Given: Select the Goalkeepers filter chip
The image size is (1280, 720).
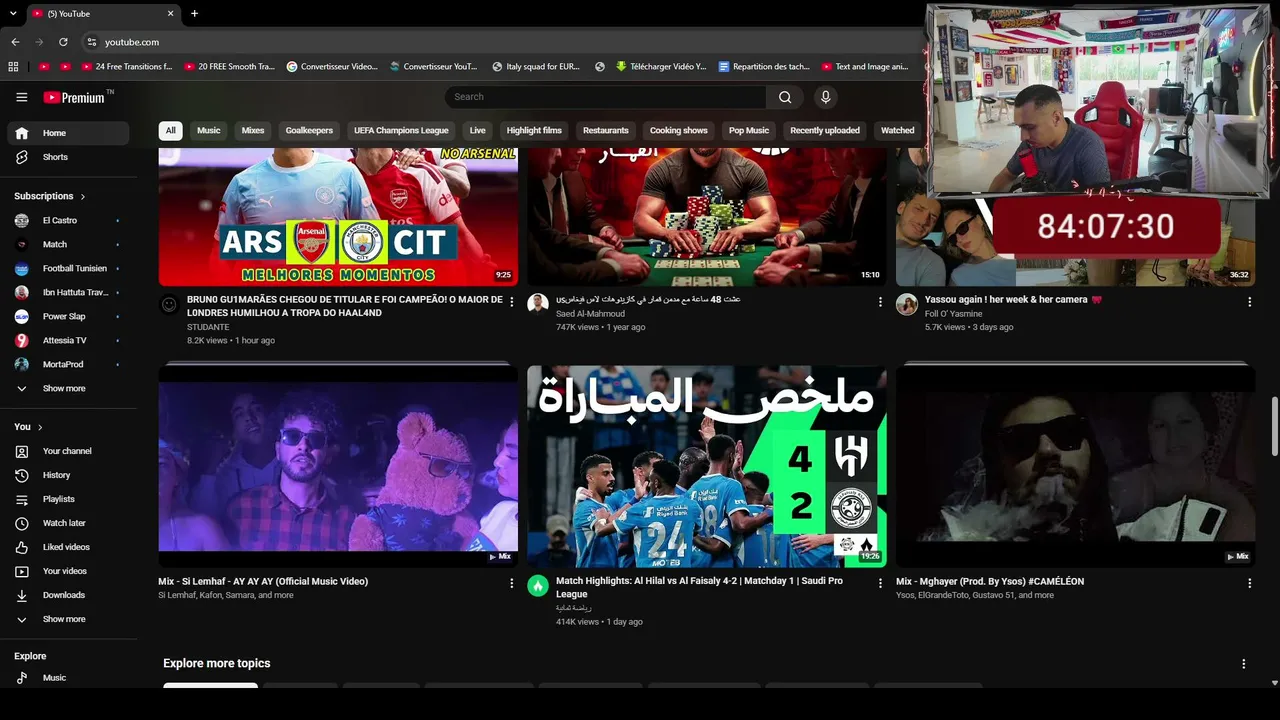Looking at the screenshot, I should pyautogui.click(x=309, y=130).
